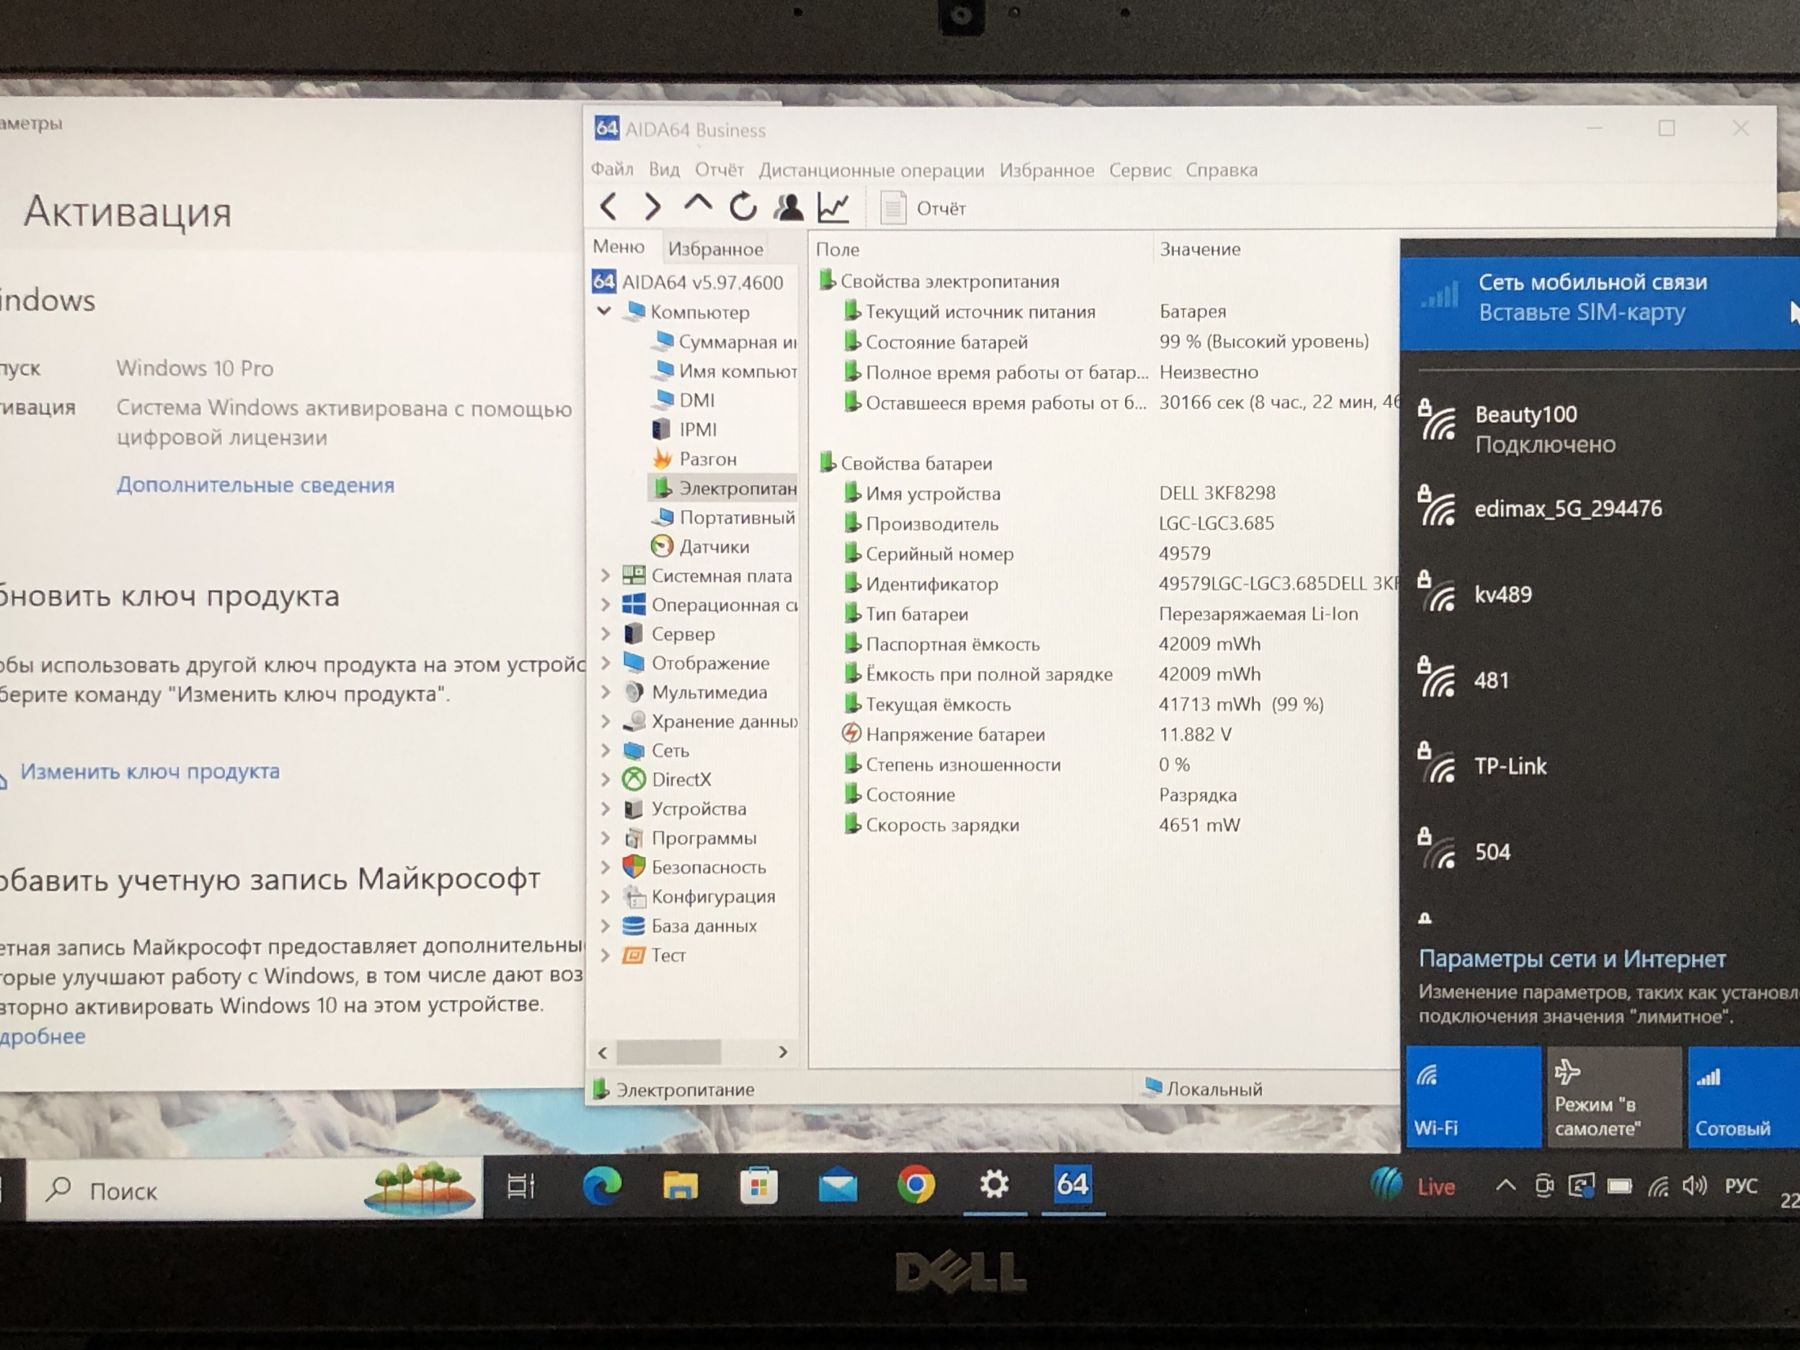The width and height of the screenshot is (1800, 1350).
Task: Click the AIDA64 back navigation arrow
Action: (608, 207)
